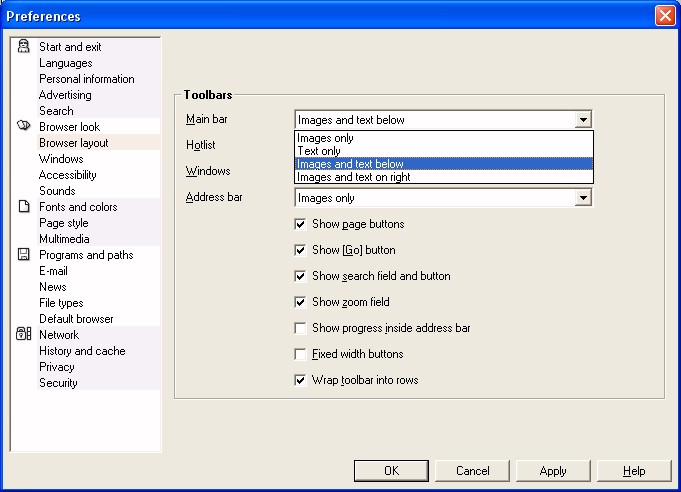Viewport: 681px width, 492px height.
Task: Enable Show progress inside address bar
Action: (300, 328)
